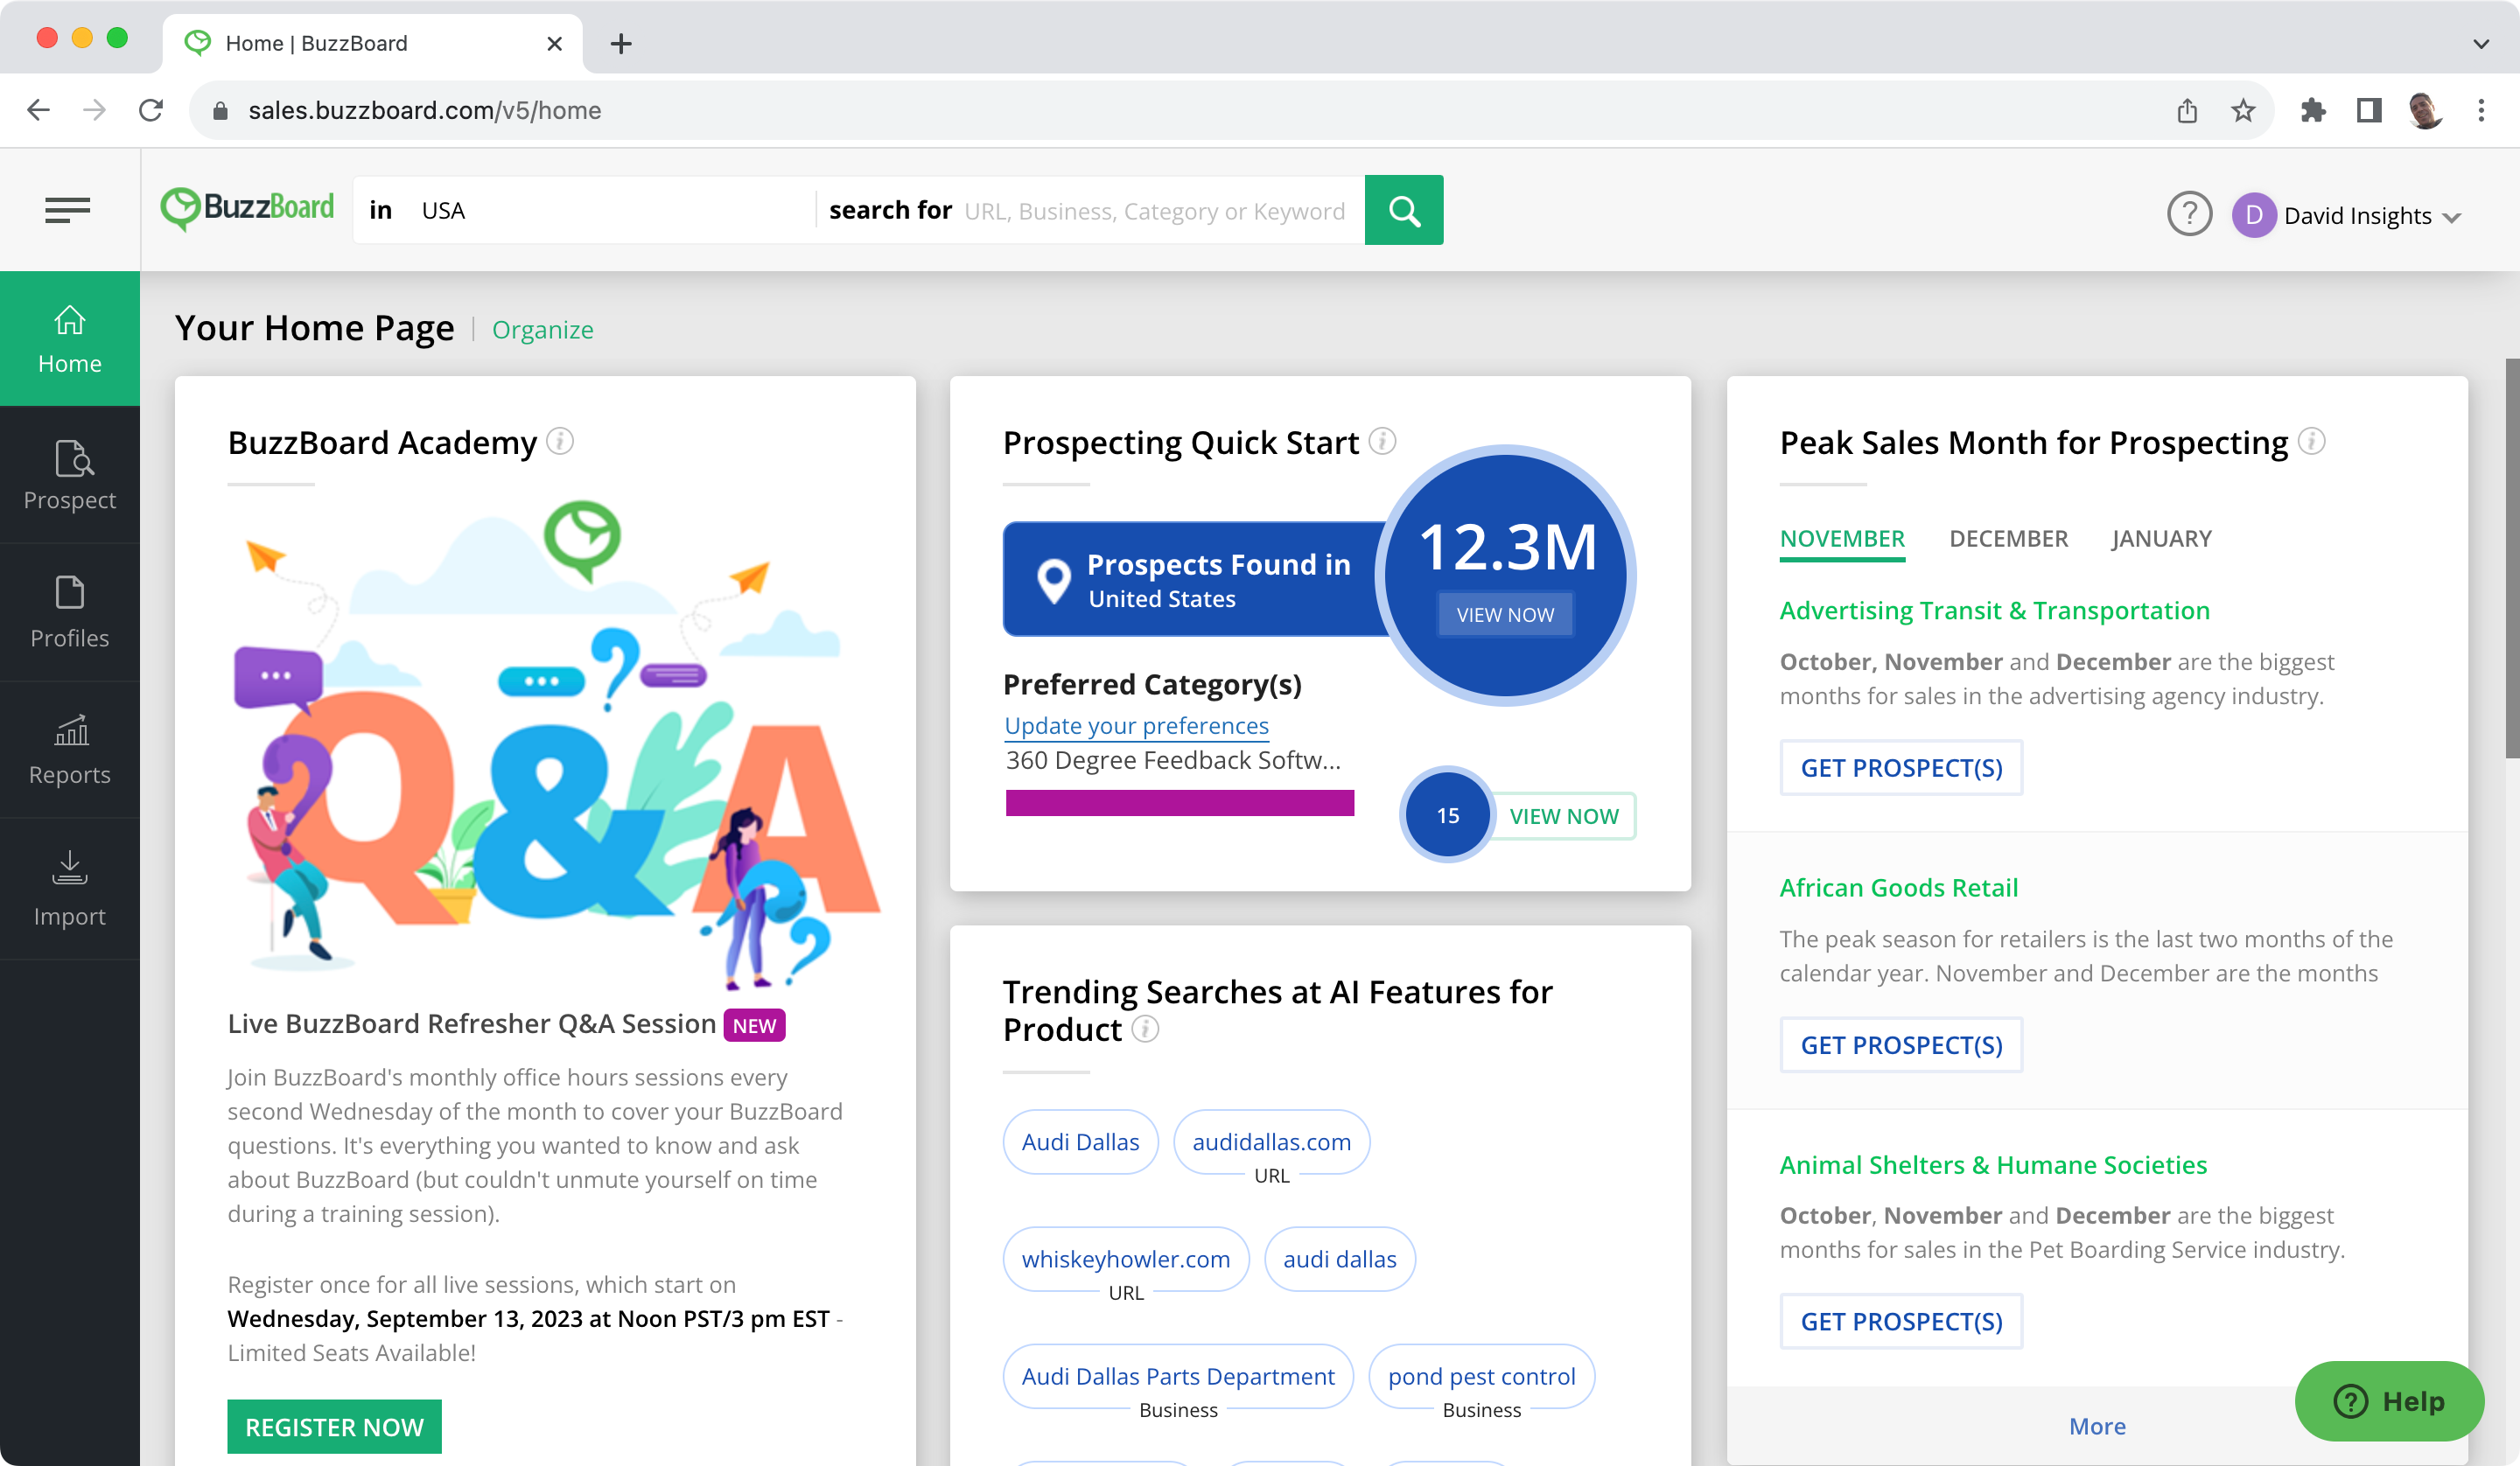
Task: Select the whiskeyhowler.com trending URL
Action: (1126, 1259)
